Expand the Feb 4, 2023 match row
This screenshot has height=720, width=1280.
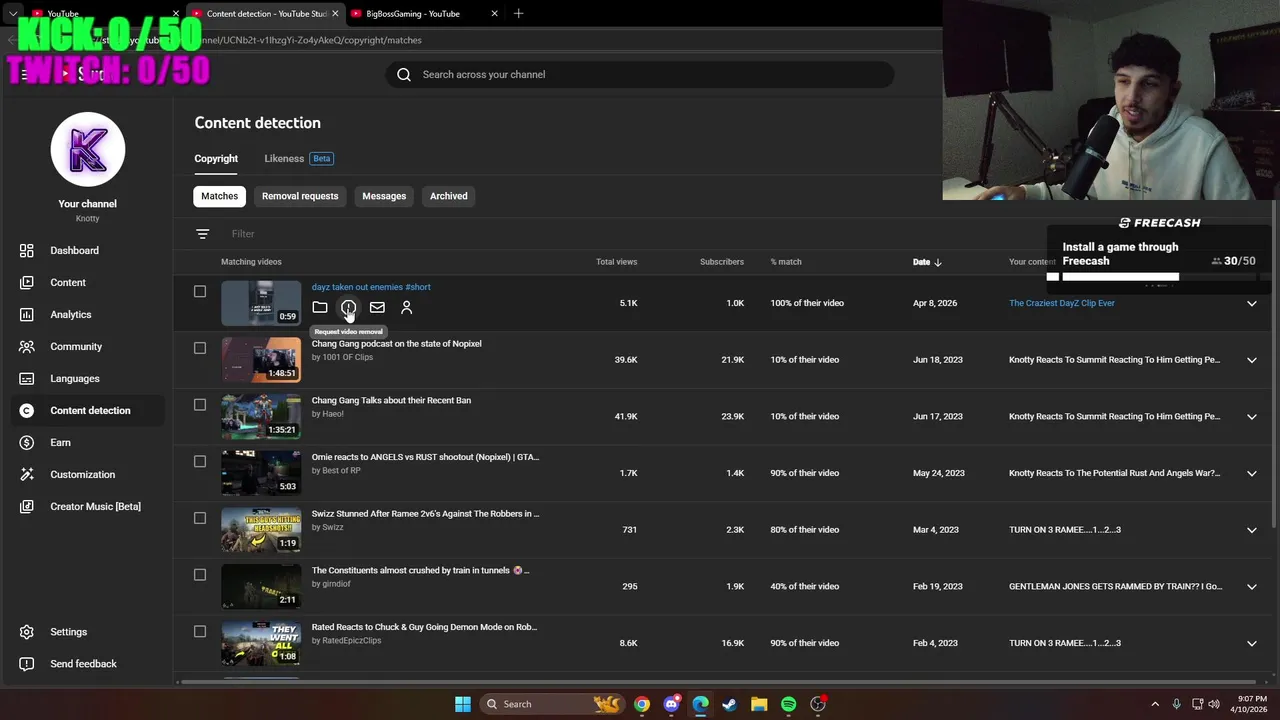1252,643
